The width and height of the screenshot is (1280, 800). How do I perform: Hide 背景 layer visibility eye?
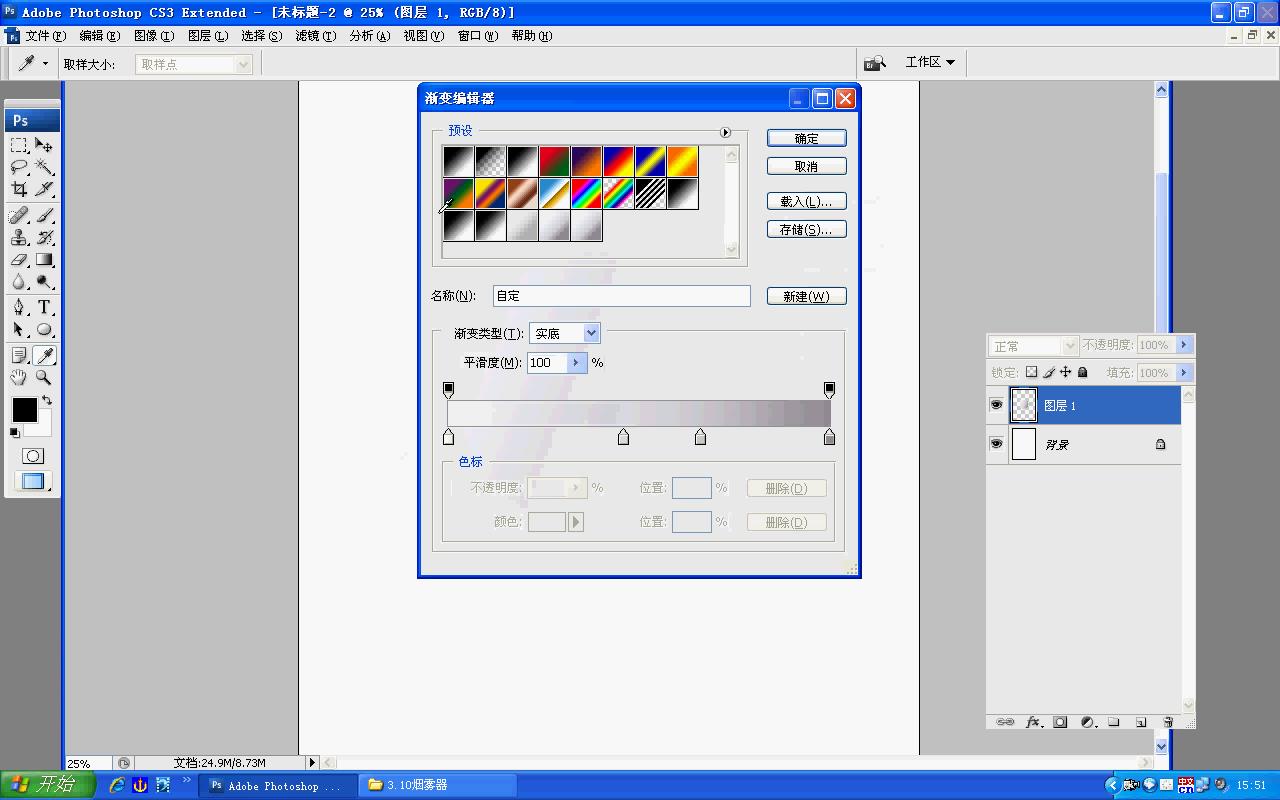pyautogui.click(x=996, y=443)
